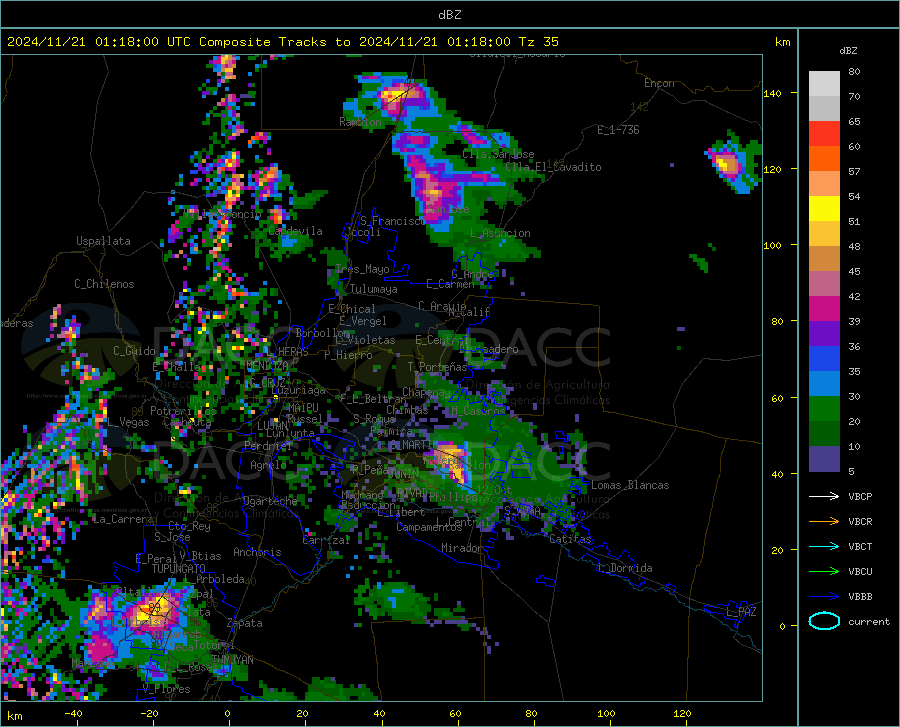Viewport: 900px width, 727px height.
Task: Click the 'Tres_Mayo' place label
Action: tap(362, 269)
